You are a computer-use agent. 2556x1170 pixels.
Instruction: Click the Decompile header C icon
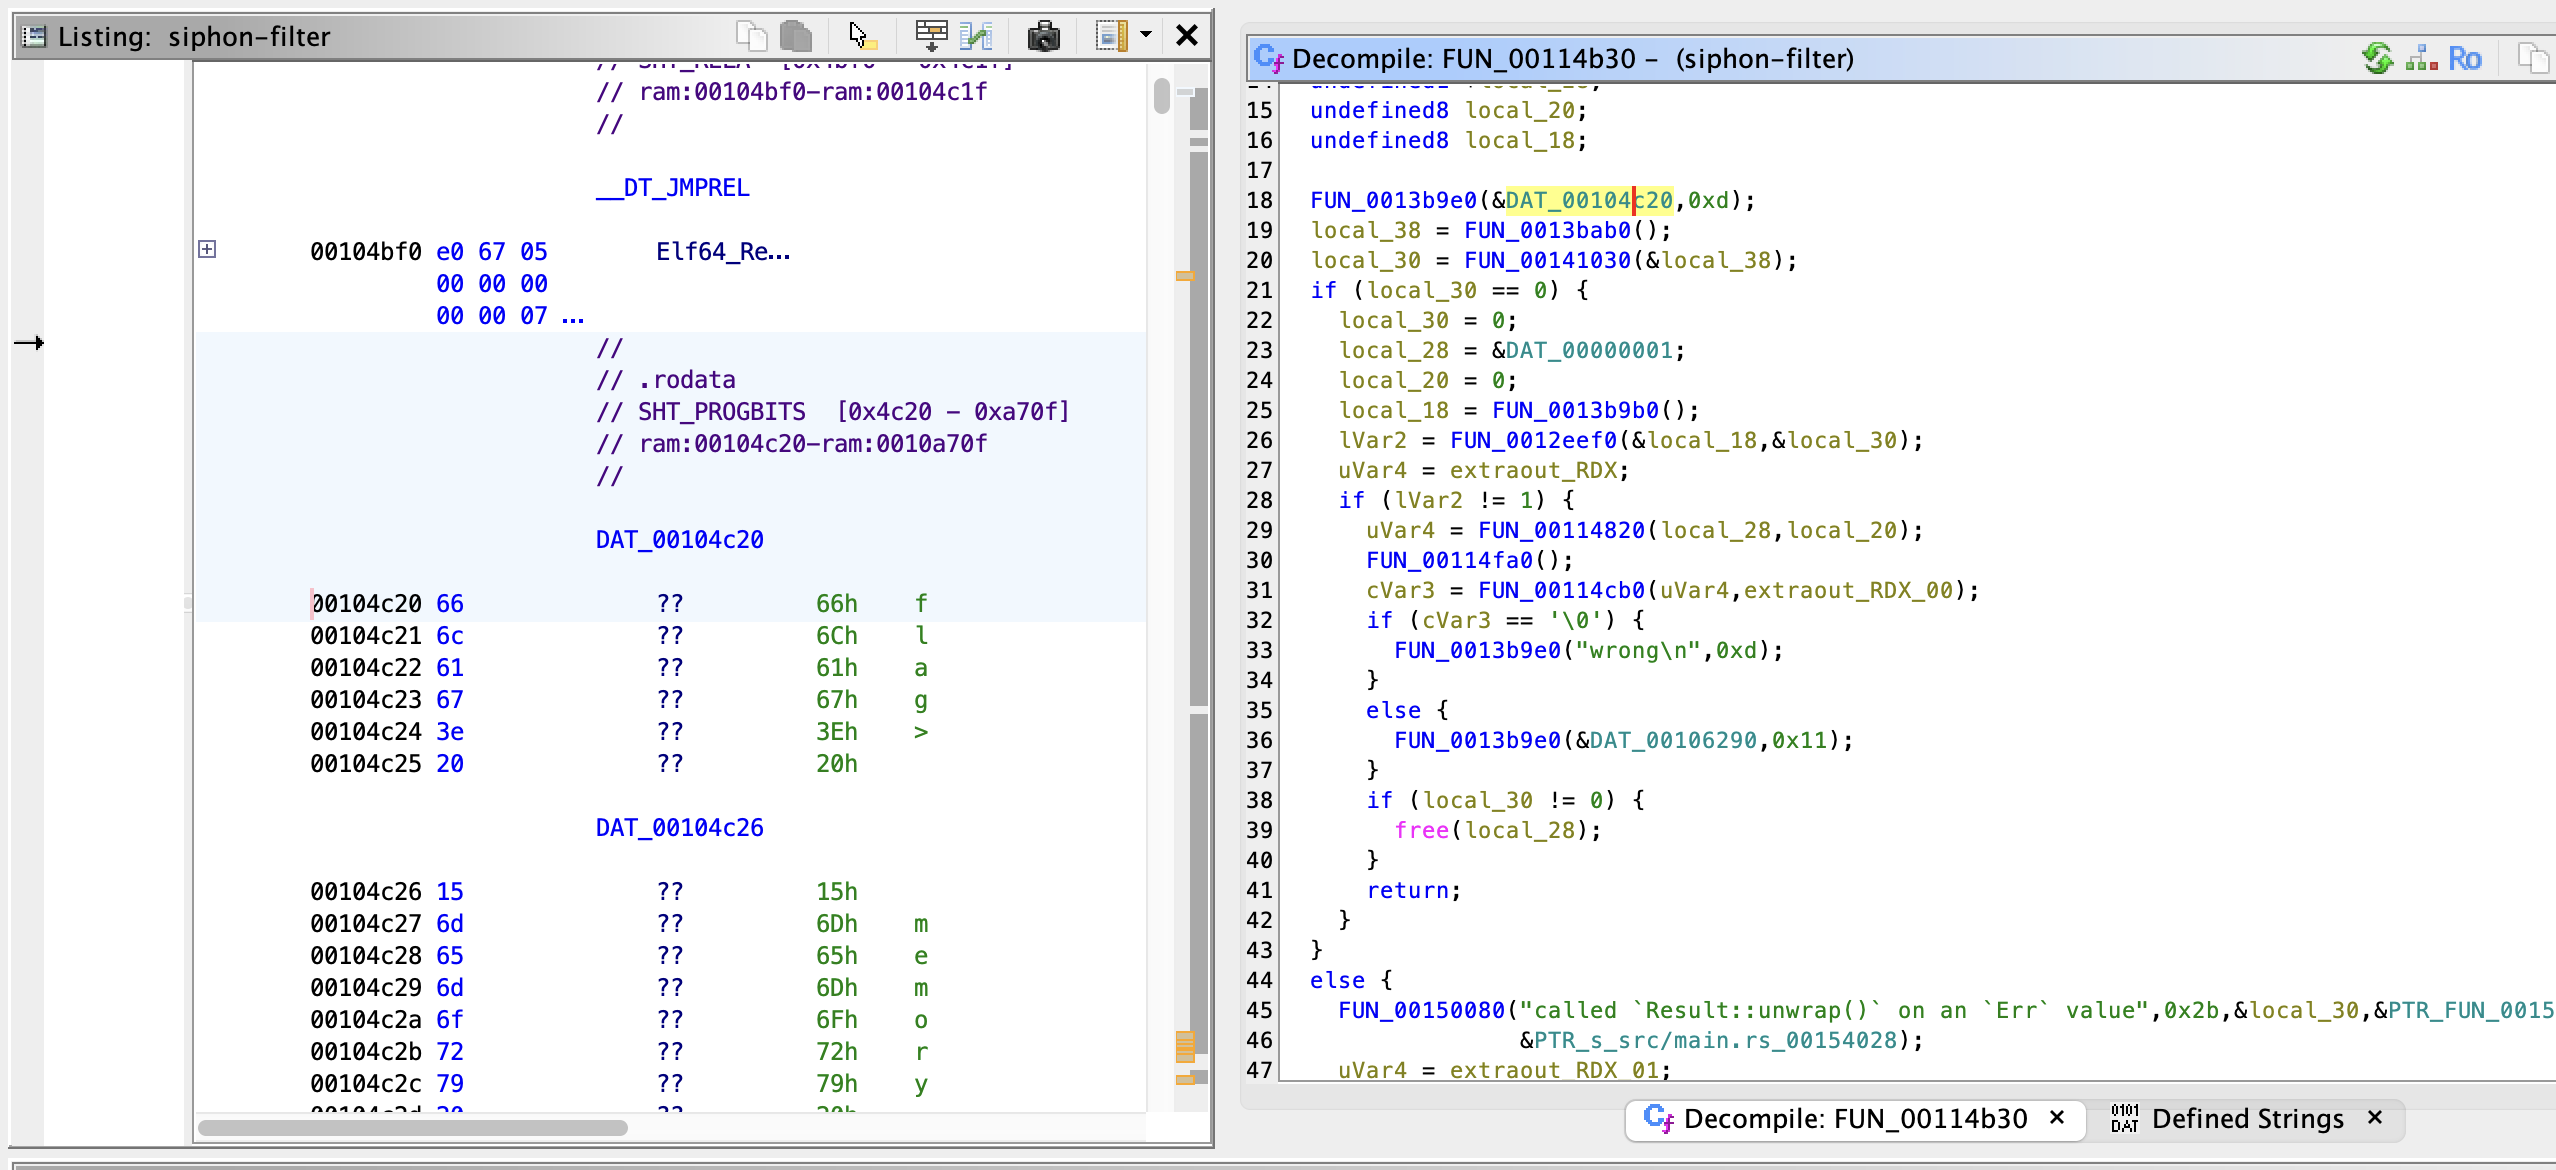click(1268, 58)
